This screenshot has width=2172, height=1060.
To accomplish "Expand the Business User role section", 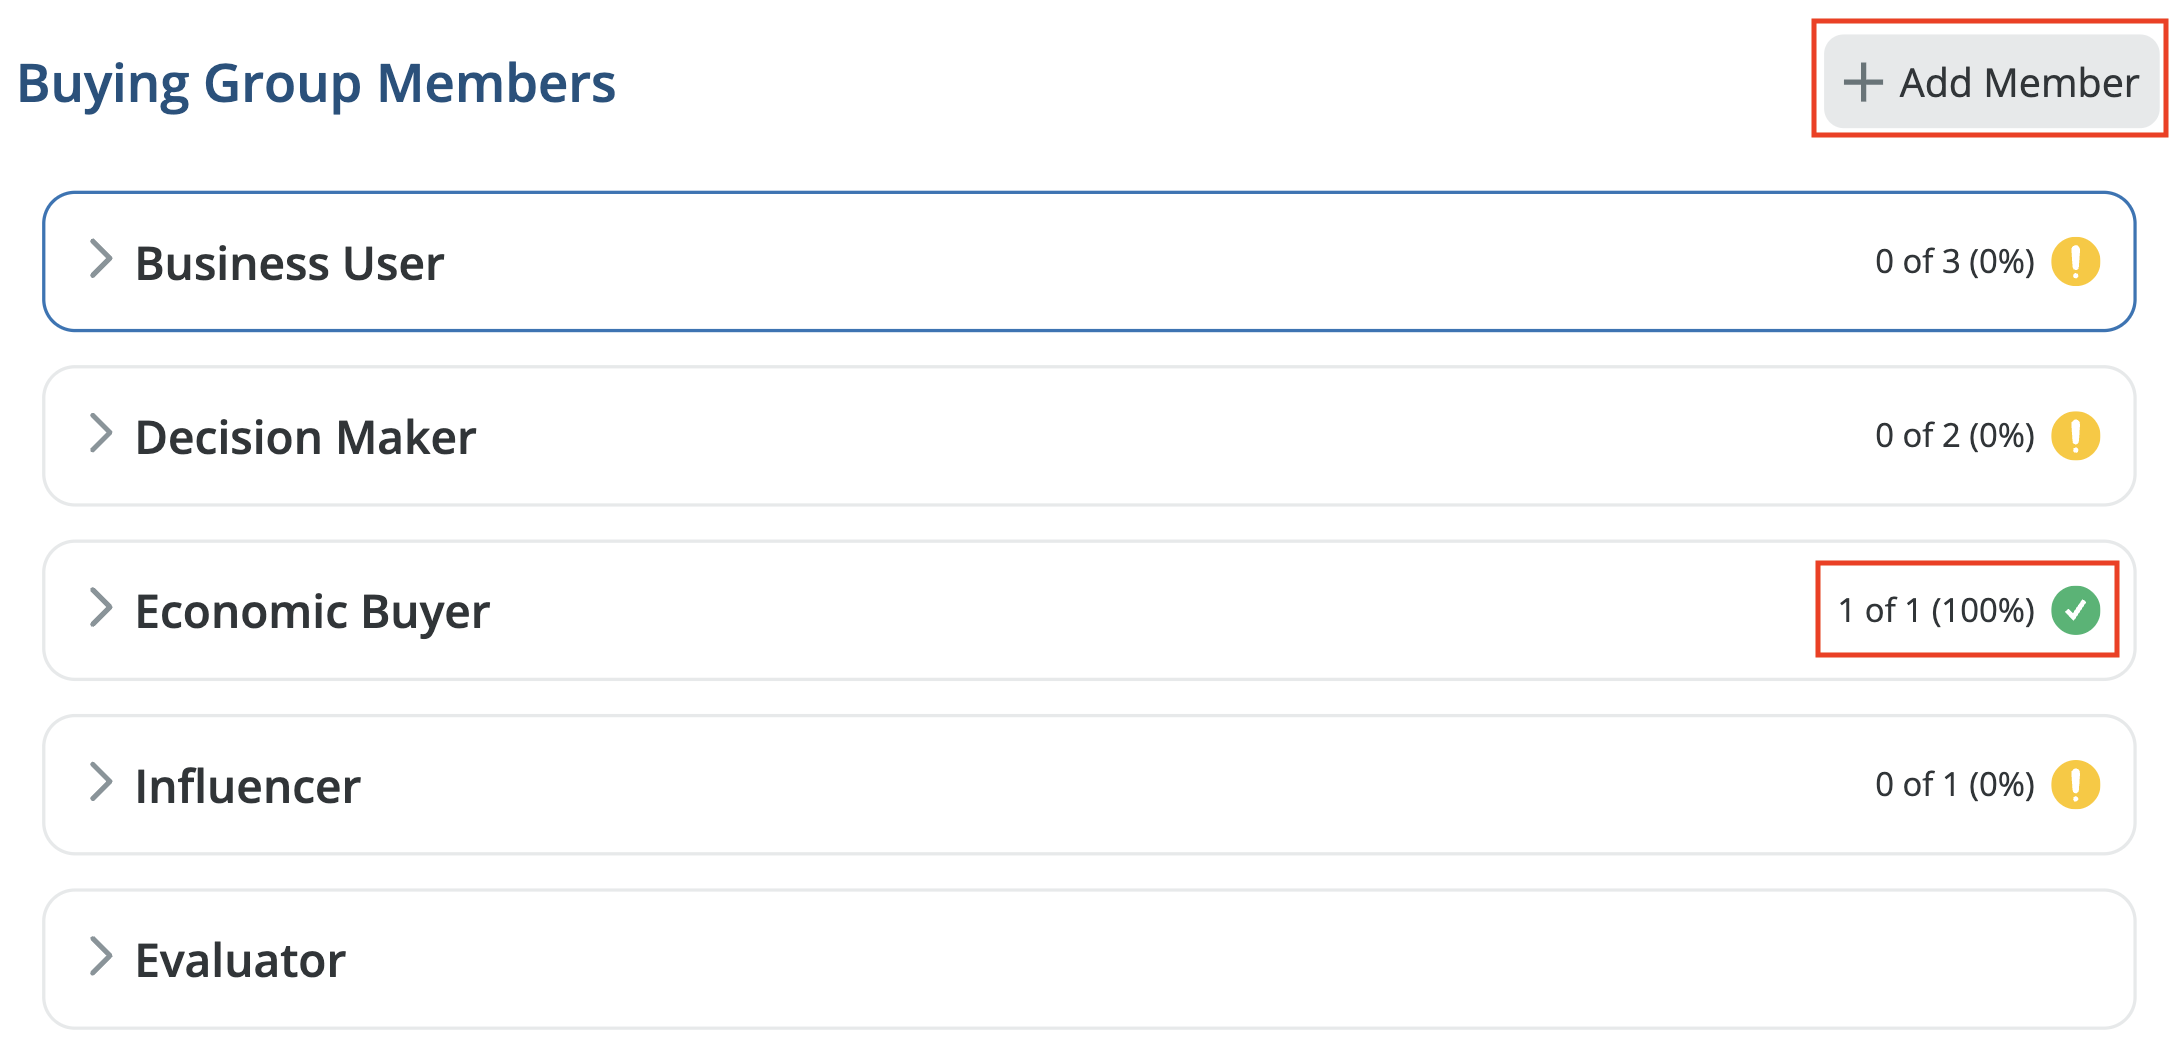I will coord(290,262).
